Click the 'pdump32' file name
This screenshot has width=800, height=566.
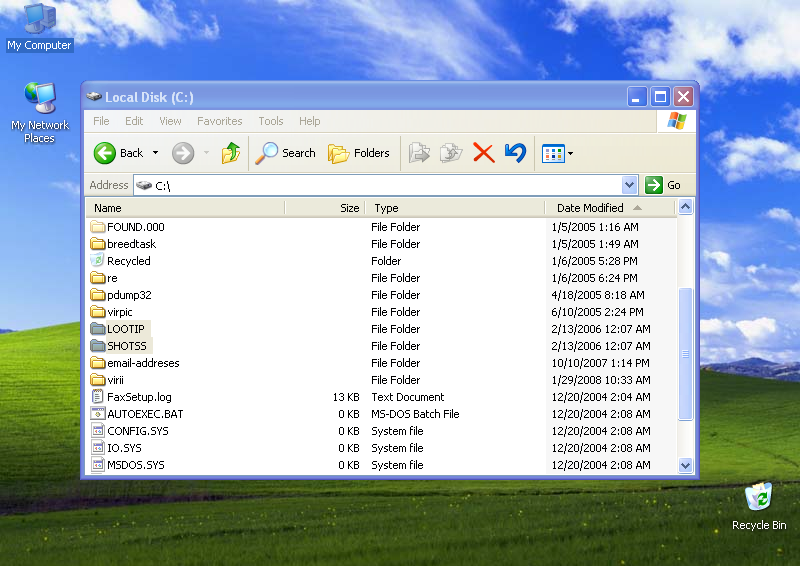pos(129,295)
